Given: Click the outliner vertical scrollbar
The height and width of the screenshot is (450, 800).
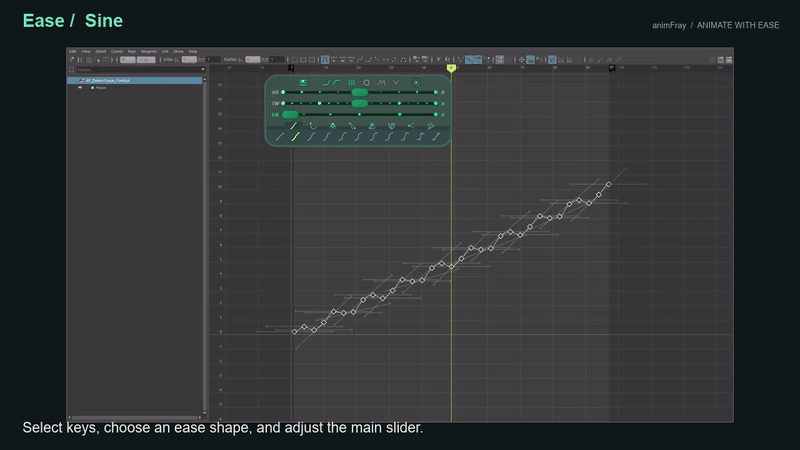Looking at the screenshot, I should click(205, 246).
